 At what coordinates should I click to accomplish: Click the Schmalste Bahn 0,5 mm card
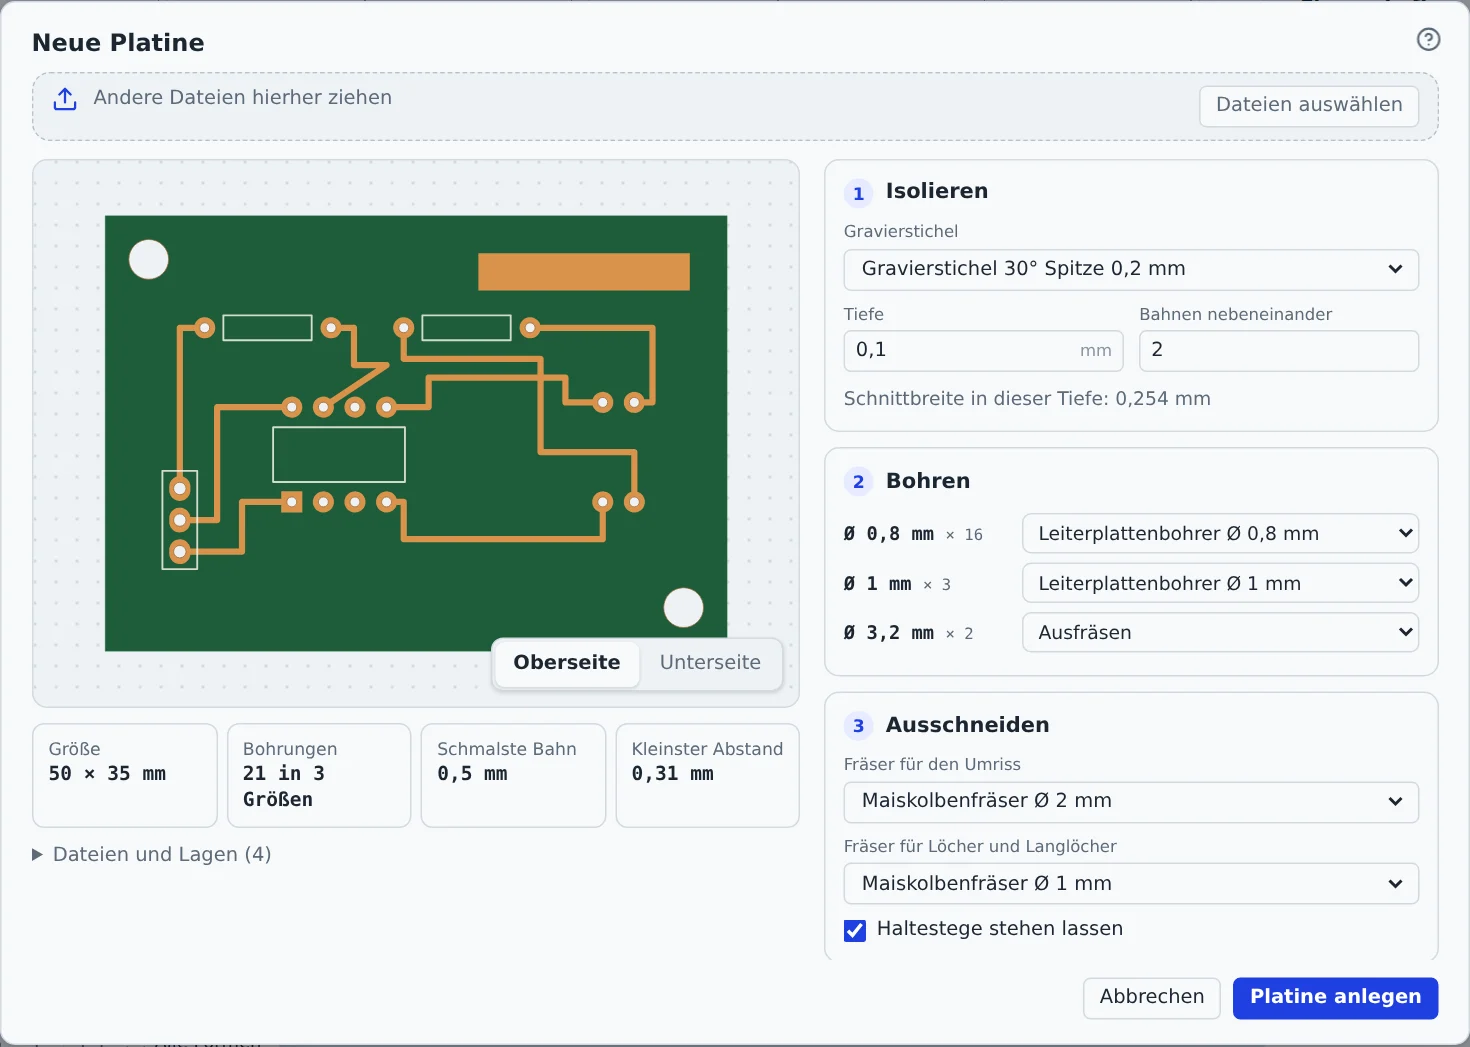513,775
